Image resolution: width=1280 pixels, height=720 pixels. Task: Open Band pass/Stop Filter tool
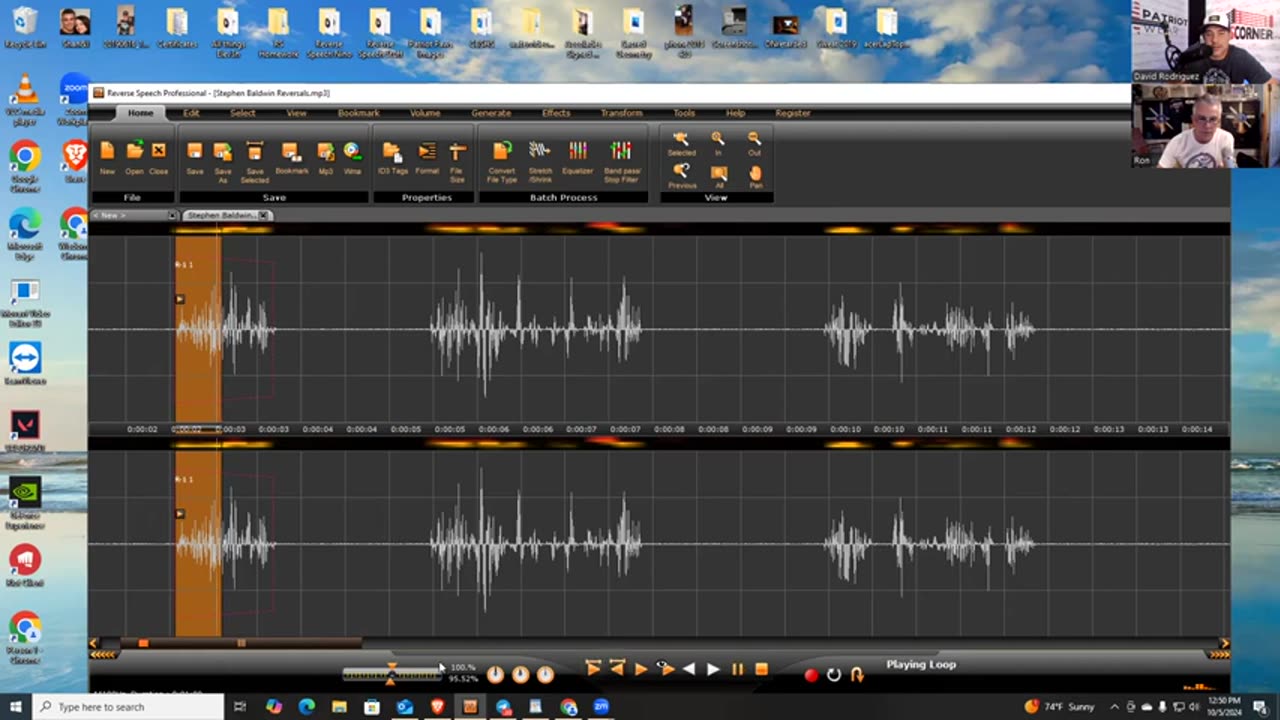tap(621, 160)
